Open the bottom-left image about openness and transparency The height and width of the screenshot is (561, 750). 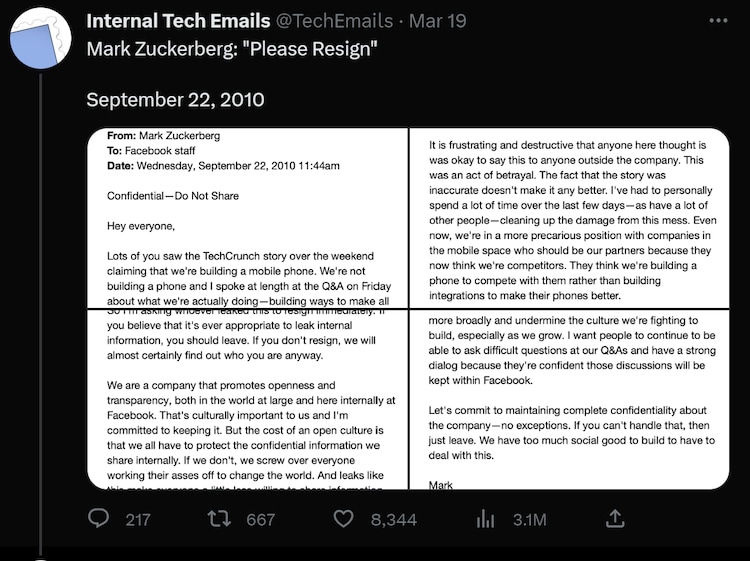(x=247, y=399)
